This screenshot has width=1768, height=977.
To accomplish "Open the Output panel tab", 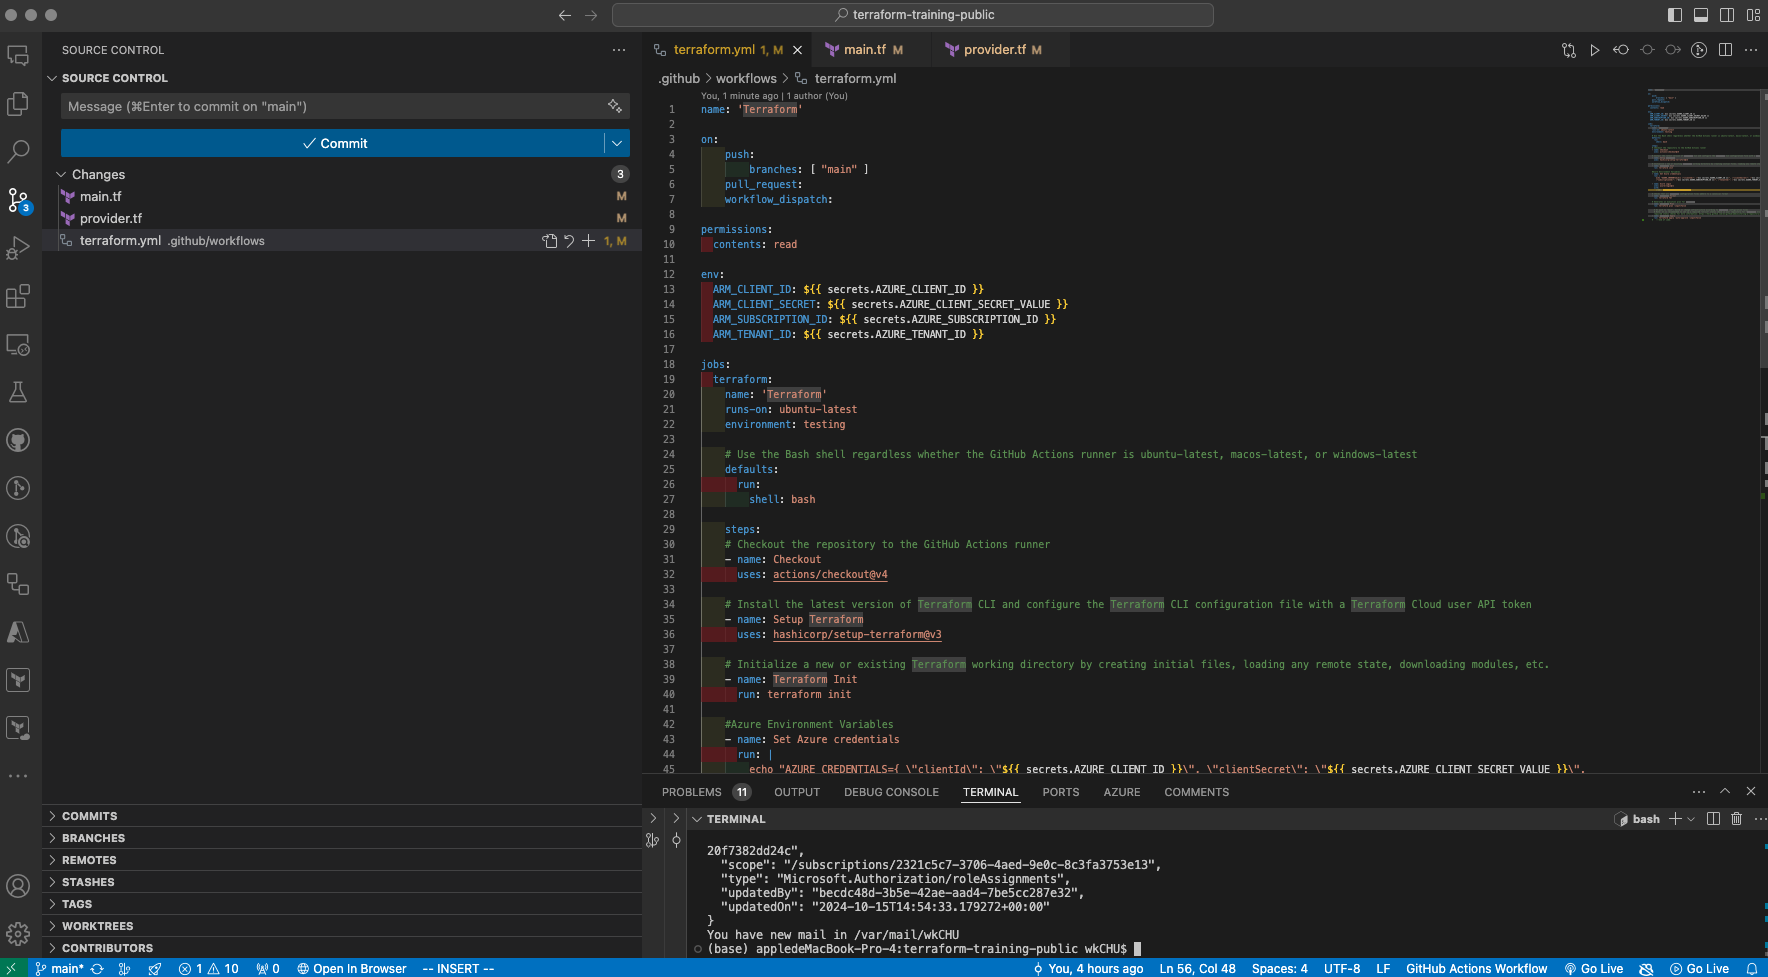I will tap(797, 792).
